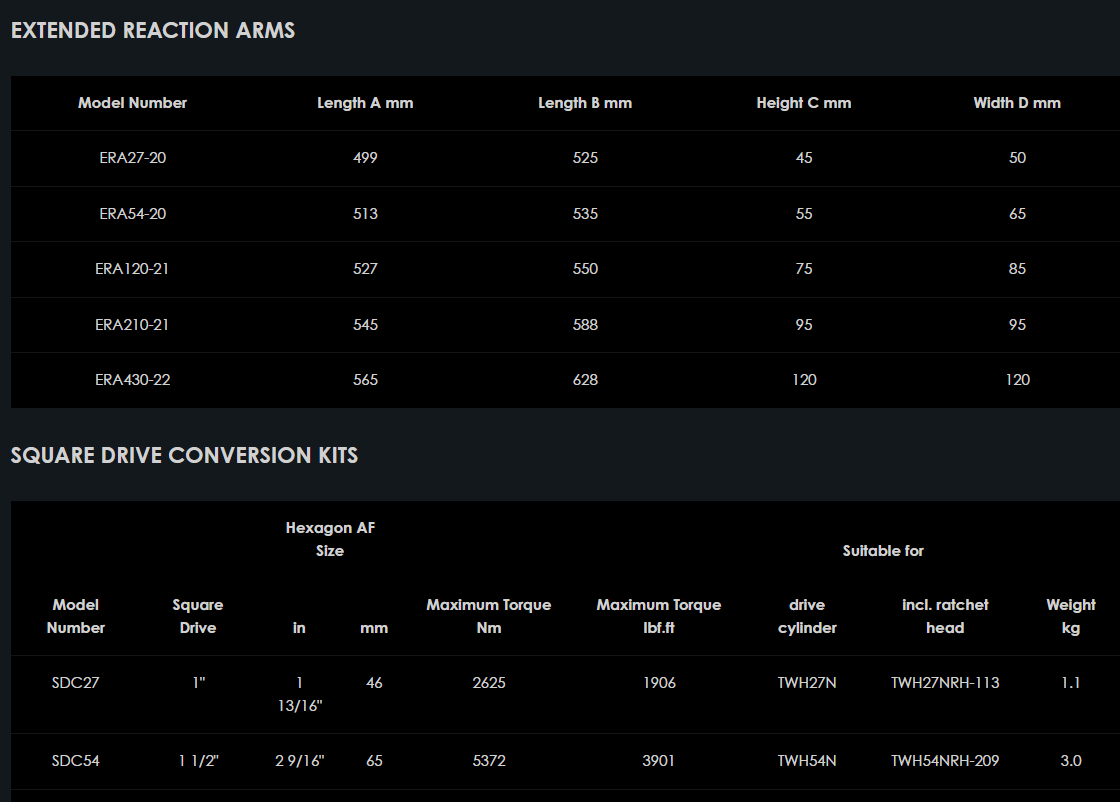The height and width of the screenshot is (802, 1120).
Task: Click the TWH27NRH-113 ratchet head entry
Action: click(x=945, y=683)
